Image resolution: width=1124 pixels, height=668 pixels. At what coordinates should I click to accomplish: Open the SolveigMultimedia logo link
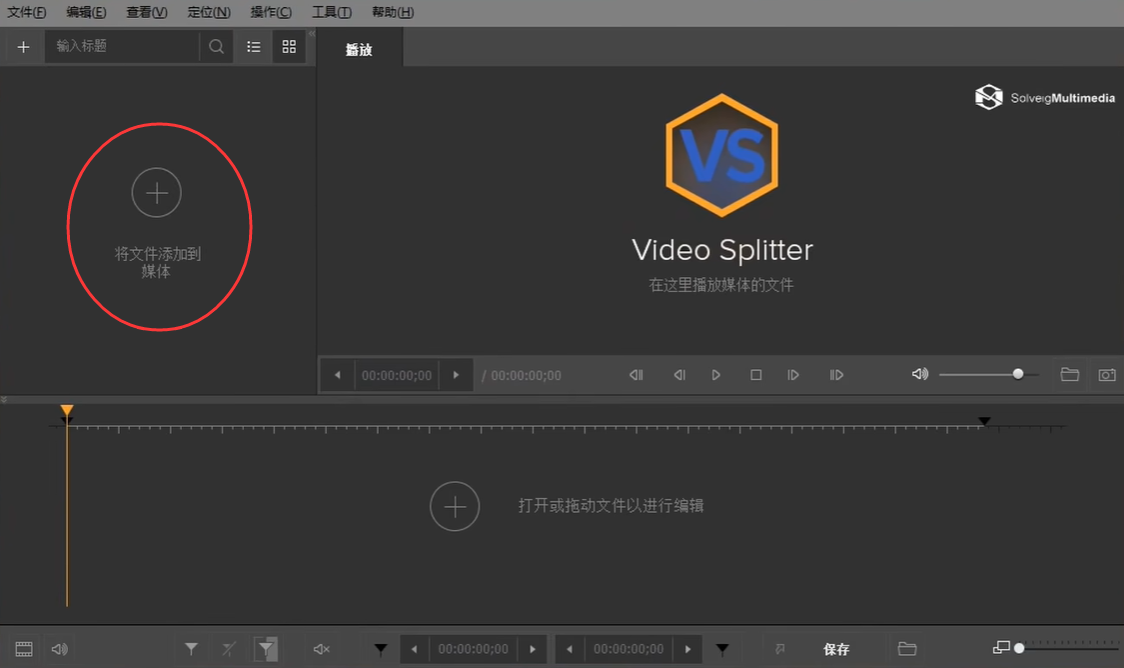[x=1044, y=97]
